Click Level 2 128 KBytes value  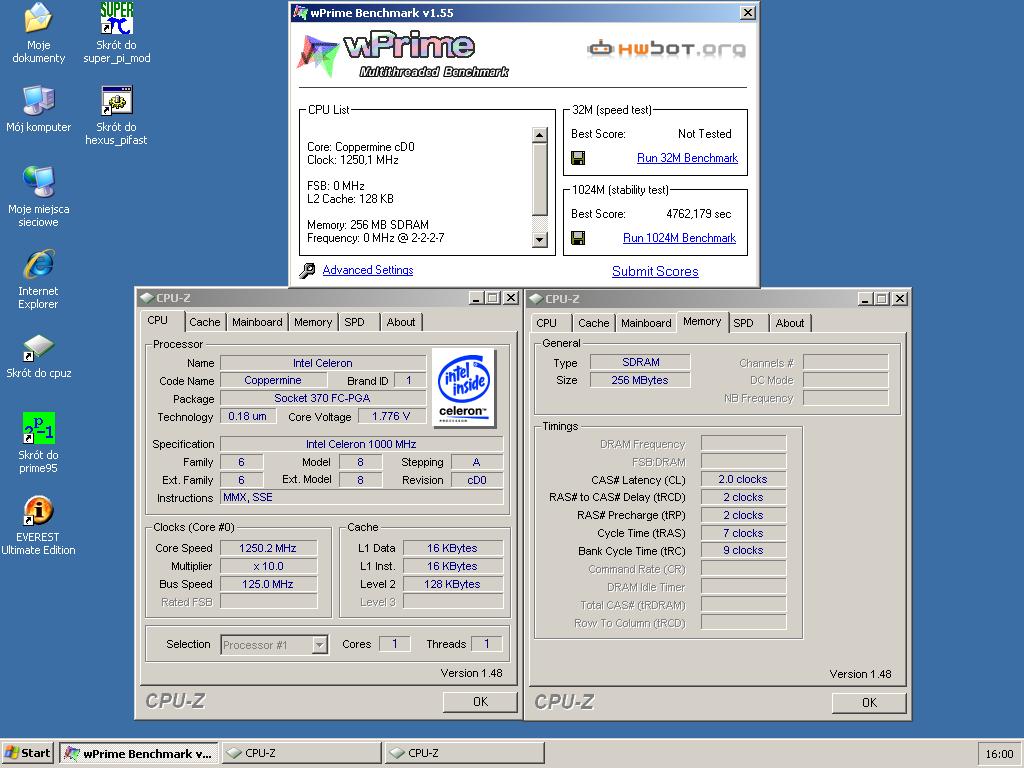coord(453,584)
